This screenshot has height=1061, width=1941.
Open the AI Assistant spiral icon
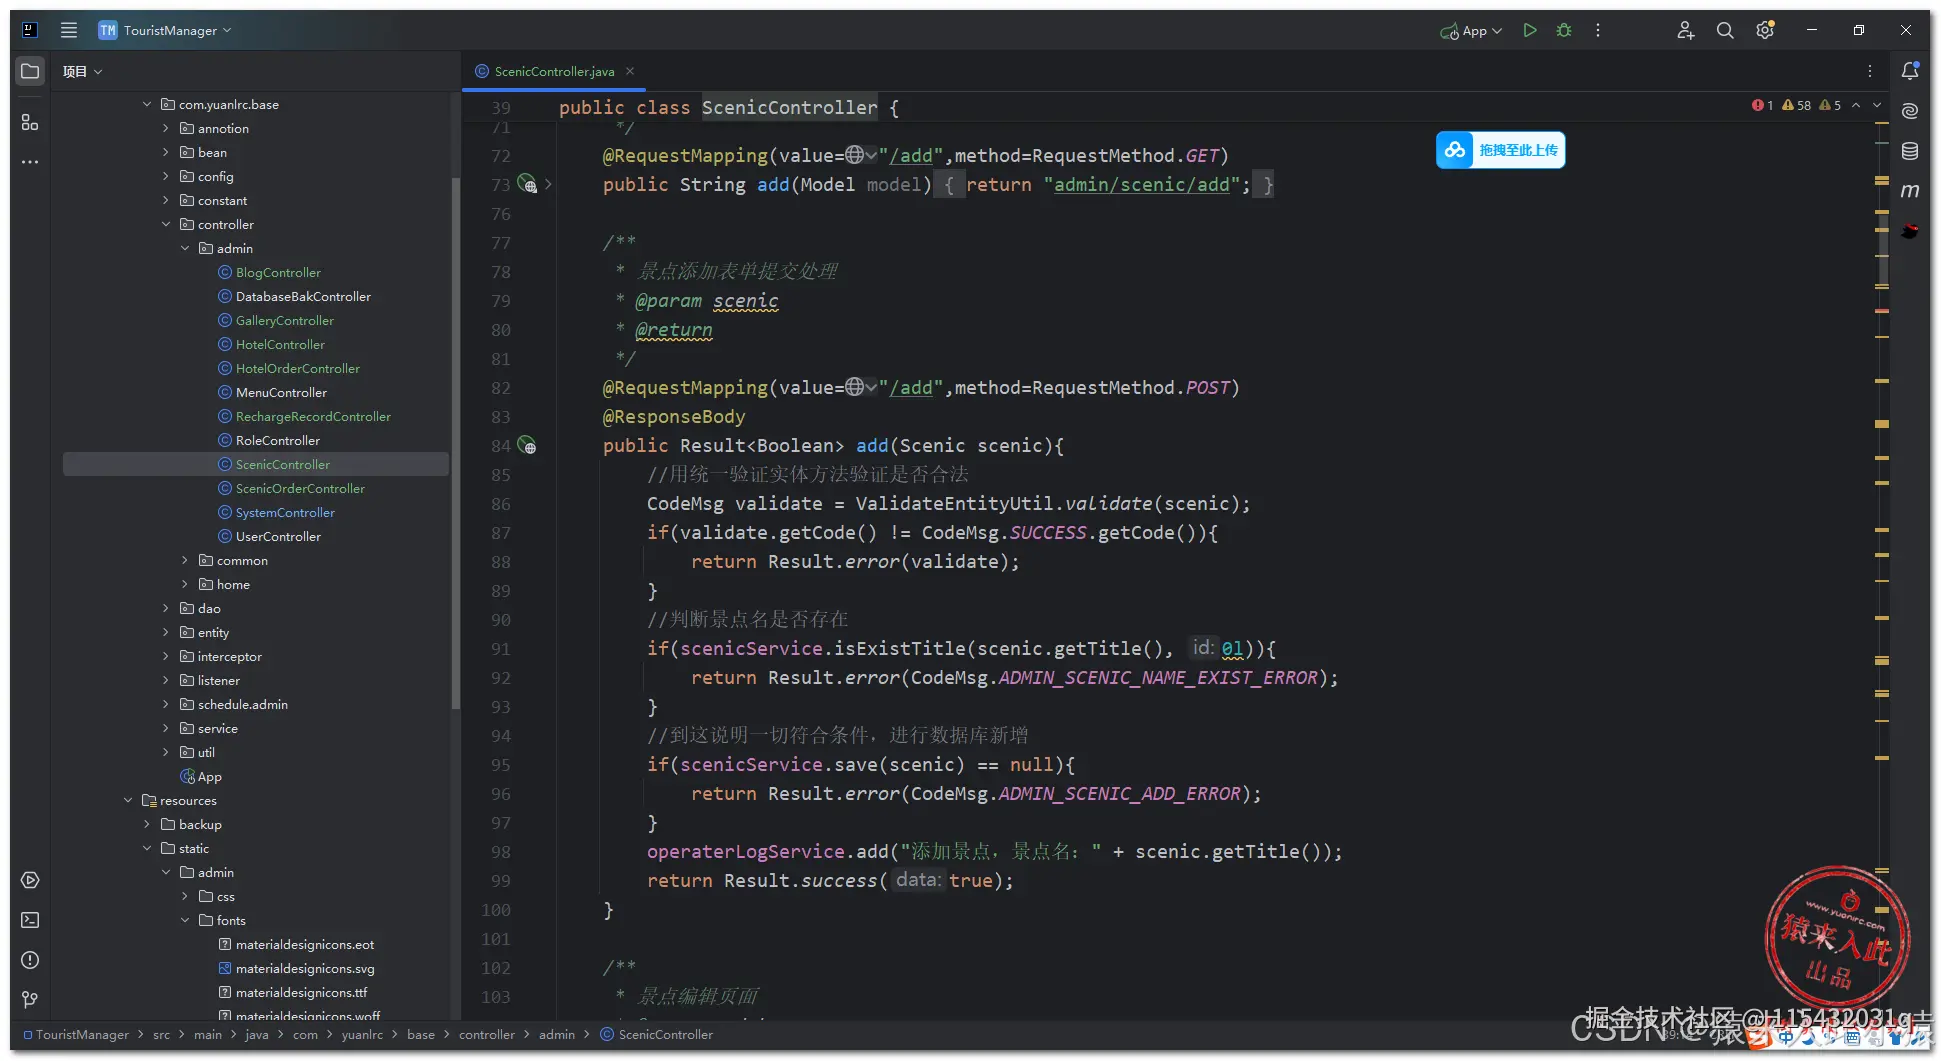pyautogui.click(x=1910, y=111)
